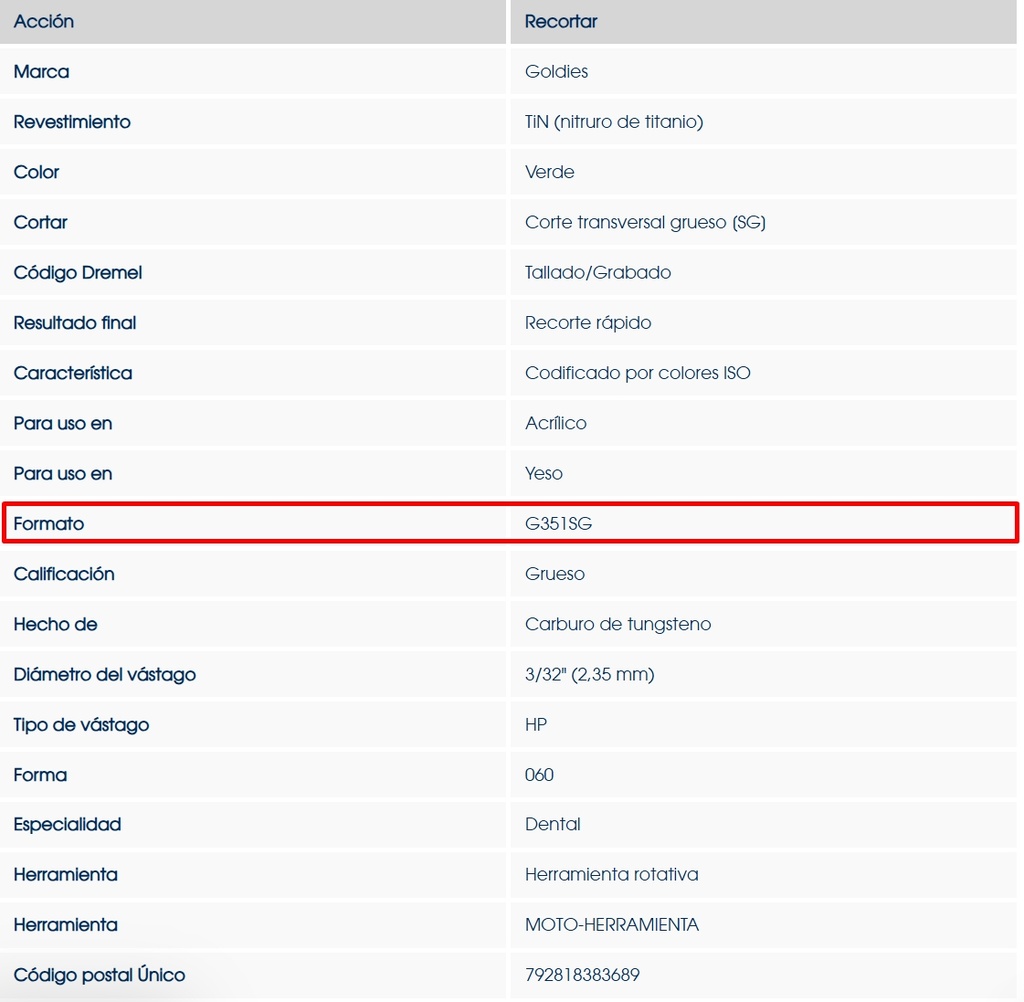Select Corte transversal grueso (SG) text
1024x1002 pixels.
(x=645, y=222)
